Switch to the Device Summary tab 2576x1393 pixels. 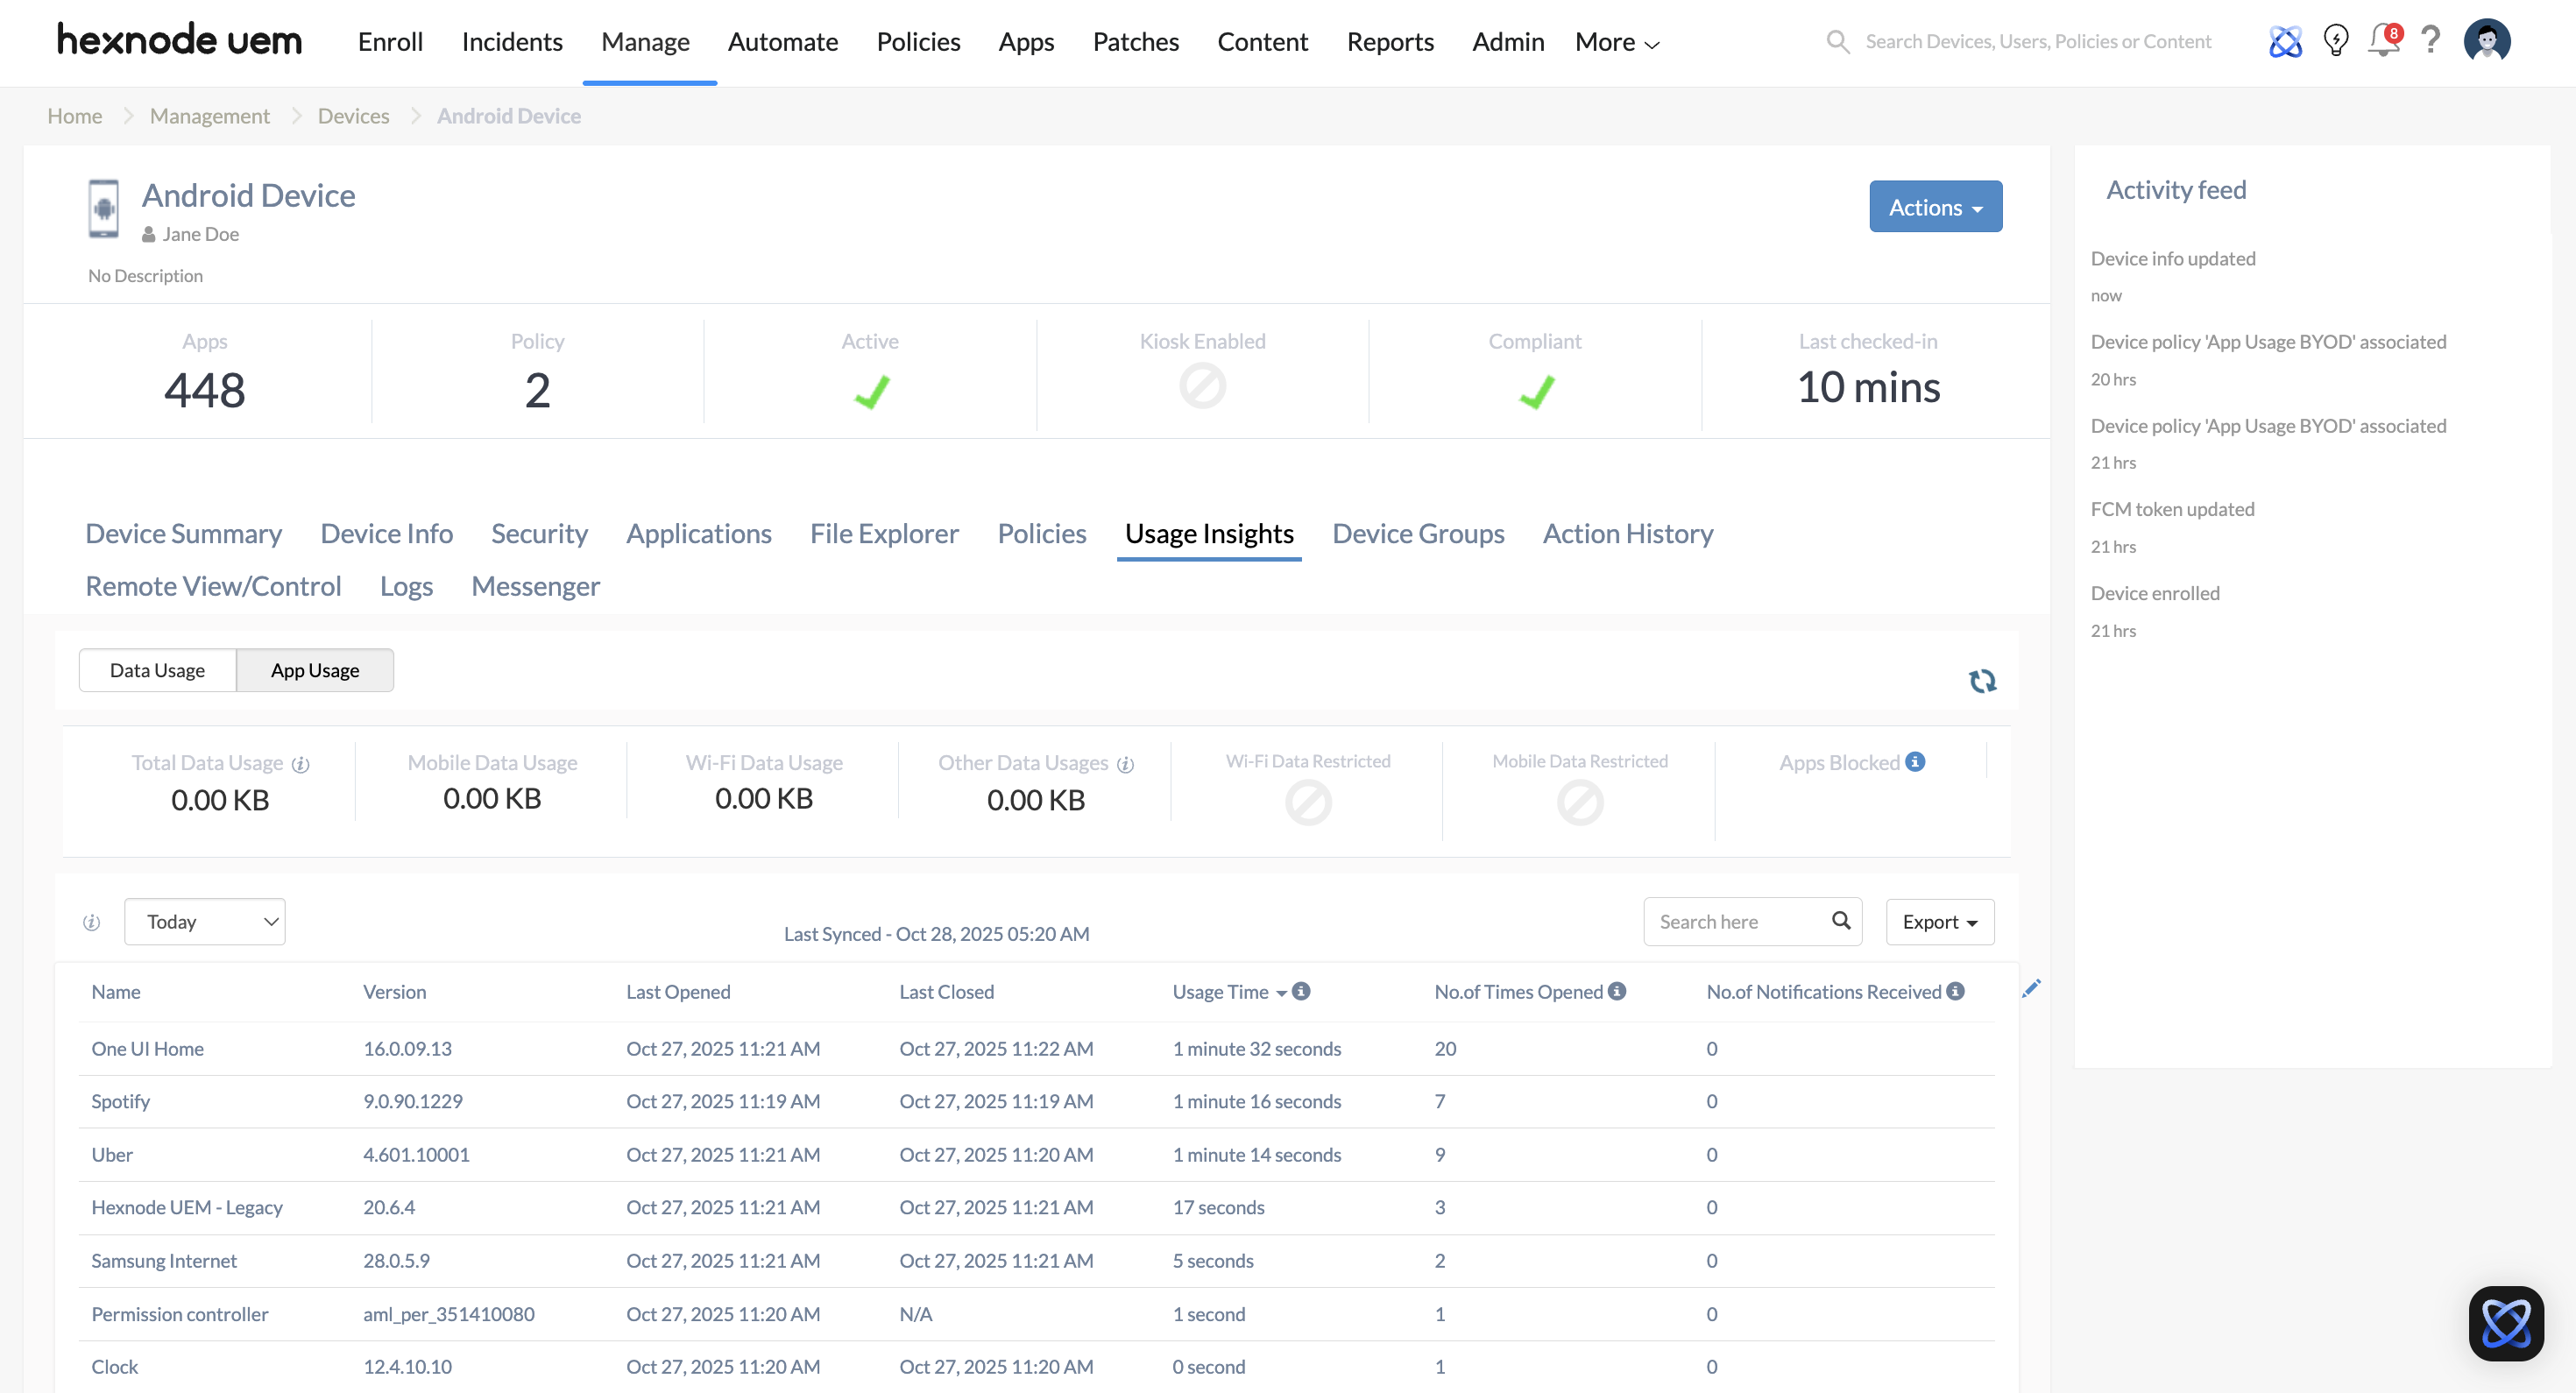point(183,534)
